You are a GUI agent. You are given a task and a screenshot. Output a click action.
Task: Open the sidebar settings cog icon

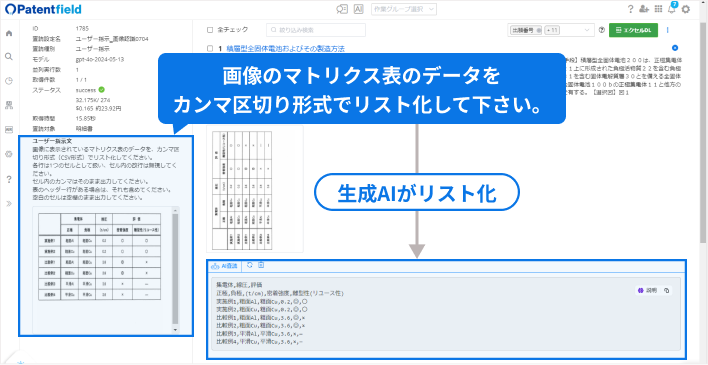coord(9,154)
